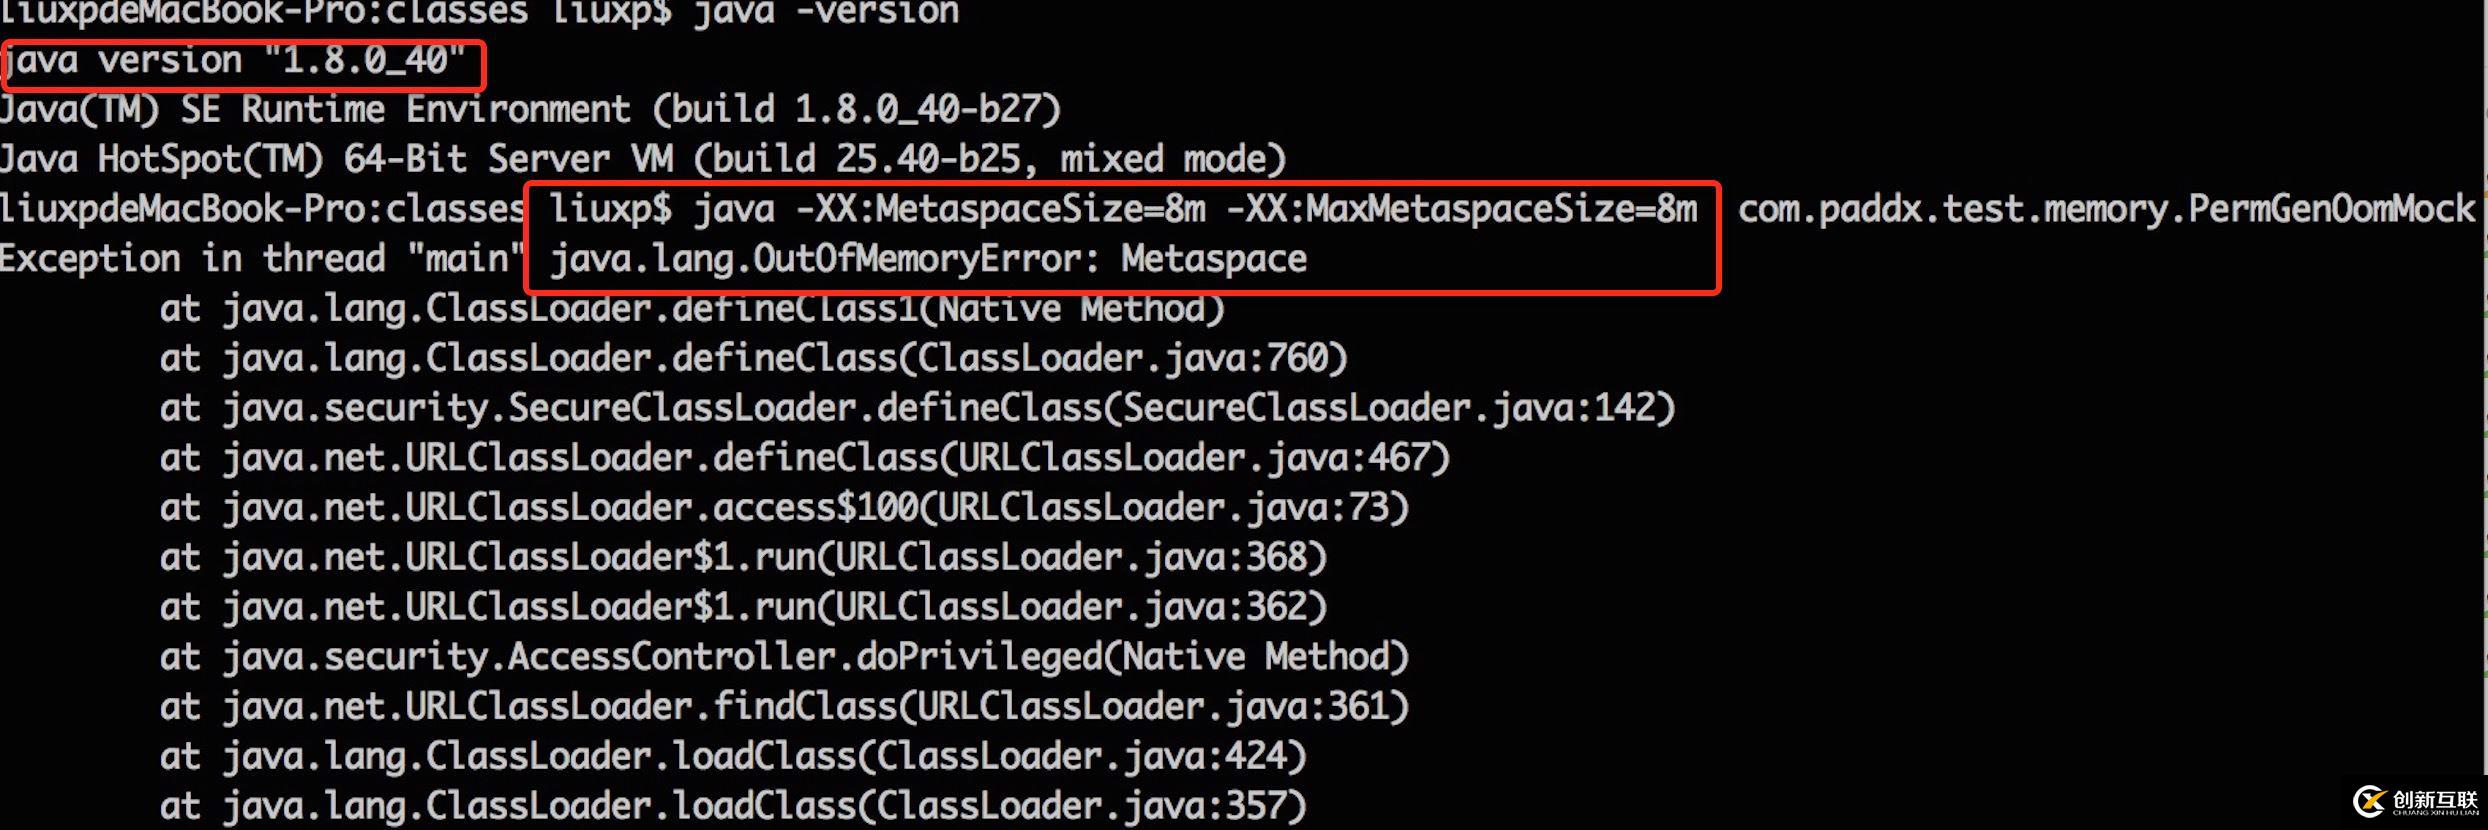This screenshot has width=2488, height=830.
Task: Click the Java HotSpot(TM) 64-Bit Server VM line
Action: click(642, 159)
